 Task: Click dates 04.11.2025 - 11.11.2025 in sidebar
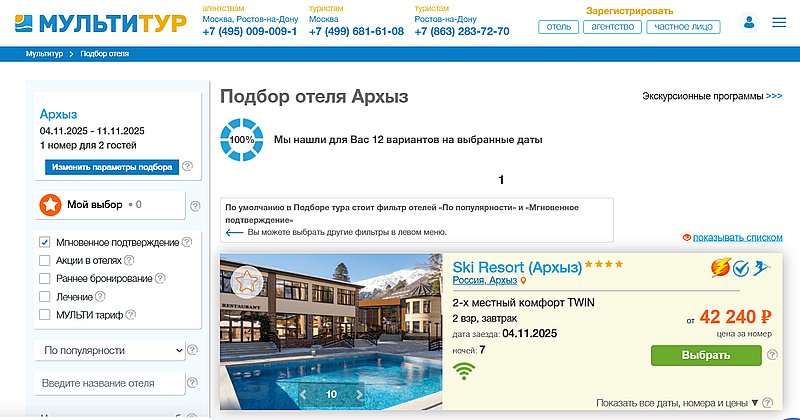click(92, 131)
